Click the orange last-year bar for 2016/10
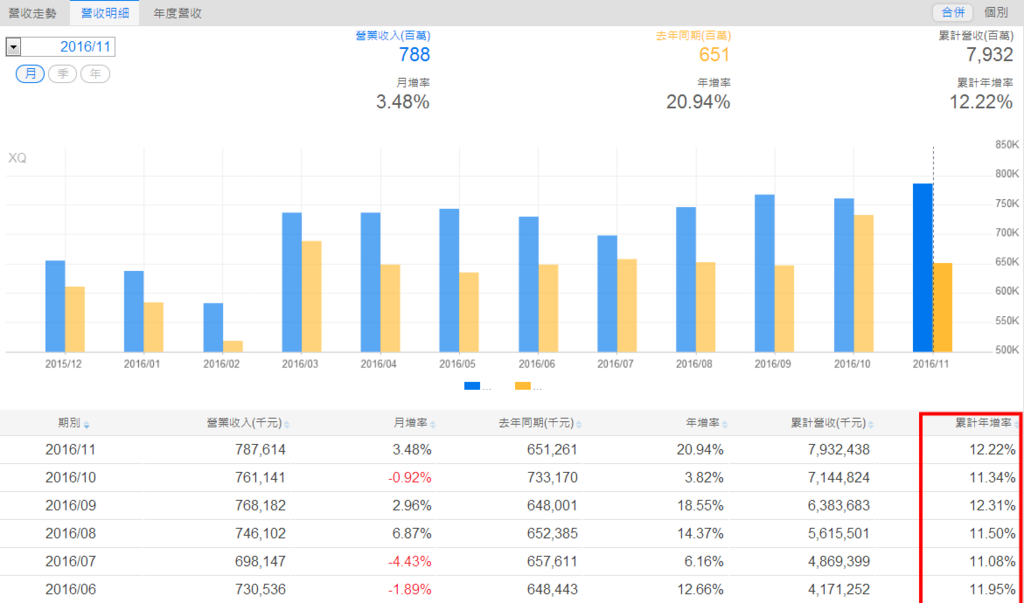The image size is (1024, 603). pyautogui.click(x=863, y=284)
